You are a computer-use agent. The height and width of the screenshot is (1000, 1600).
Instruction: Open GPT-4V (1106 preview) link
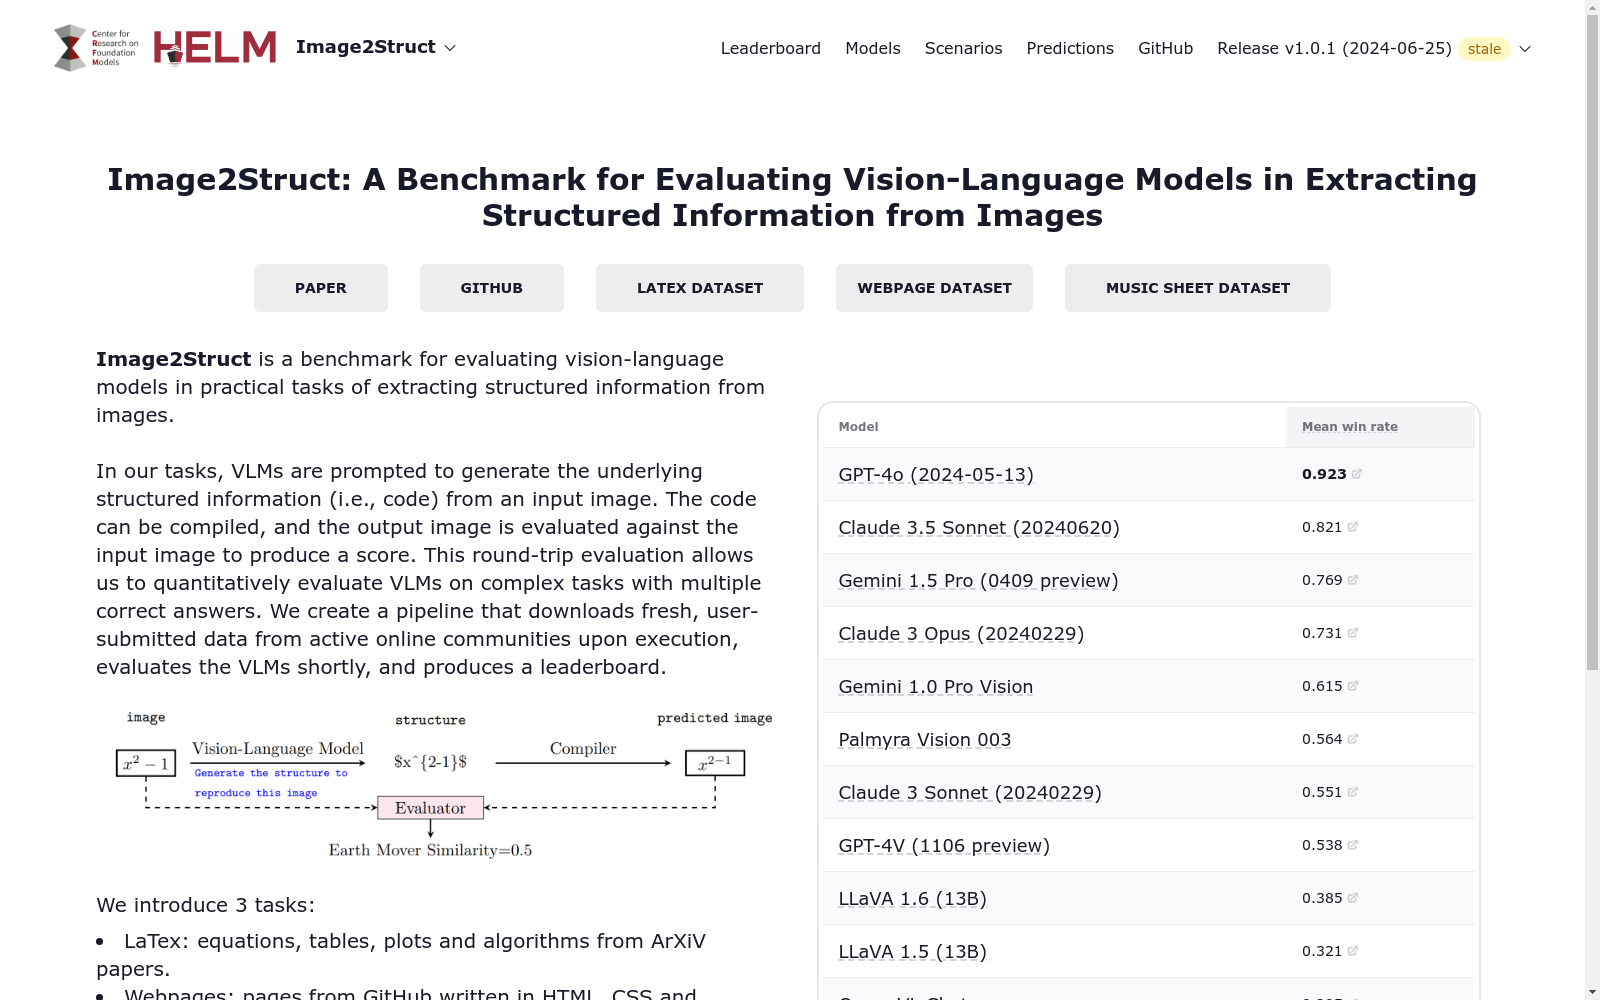944,846
